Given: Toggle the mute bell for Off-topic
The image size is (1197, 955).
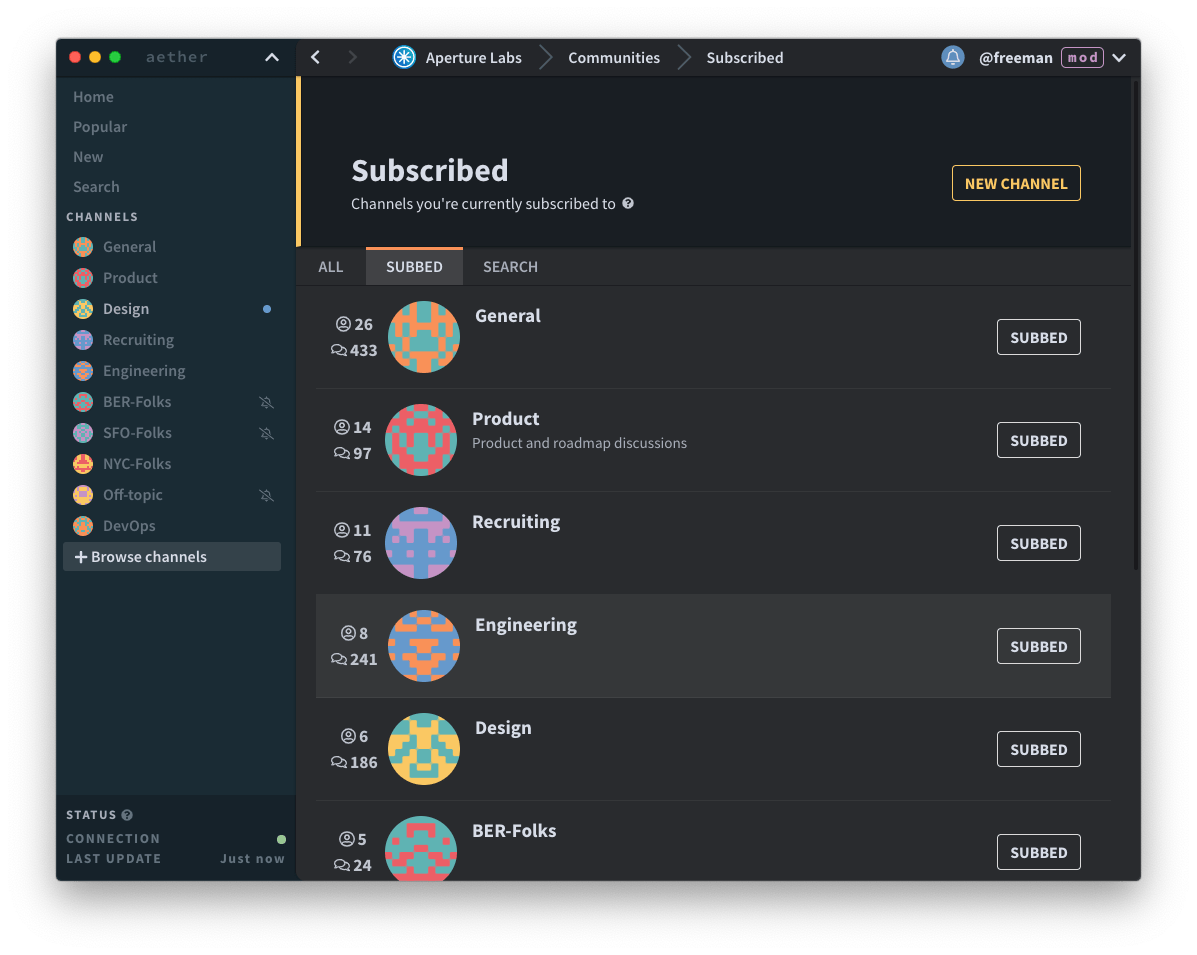Looking at the screenshot, I should point(266,495).
